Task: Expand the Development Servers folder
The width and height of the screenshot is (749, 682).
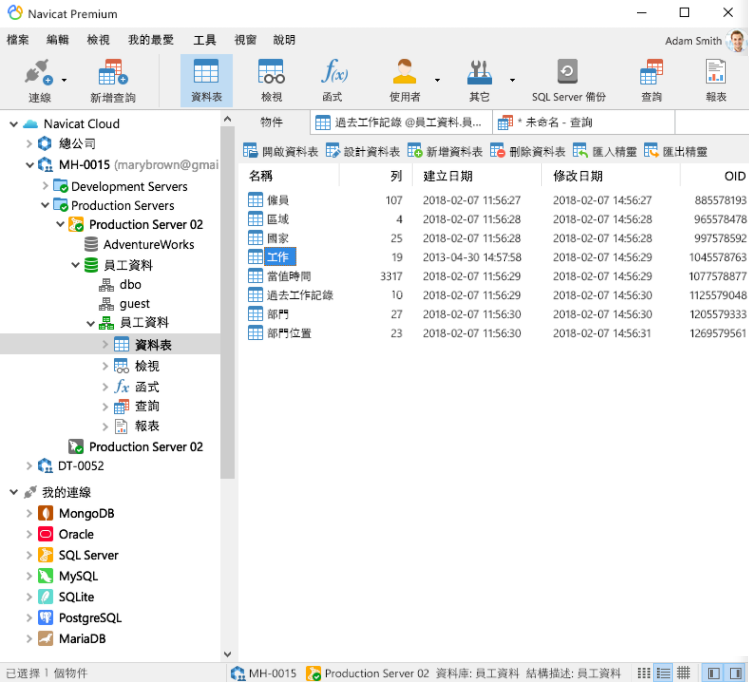Action: (45, 185)
